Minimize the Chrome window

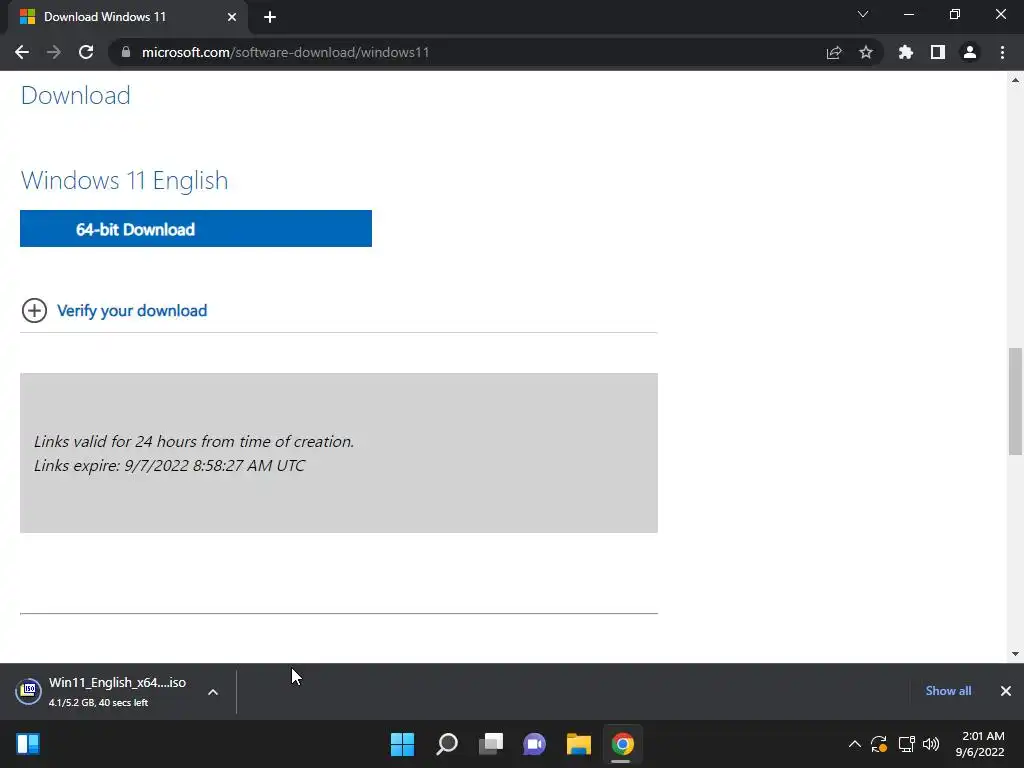[x=908, y=14]
